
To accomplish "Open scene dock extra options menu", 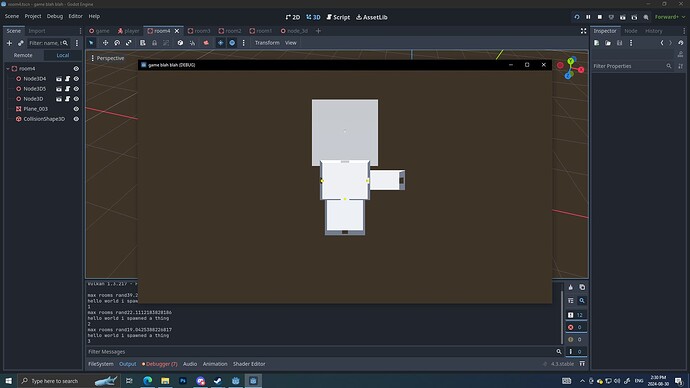I will click(x=77, y=43).
